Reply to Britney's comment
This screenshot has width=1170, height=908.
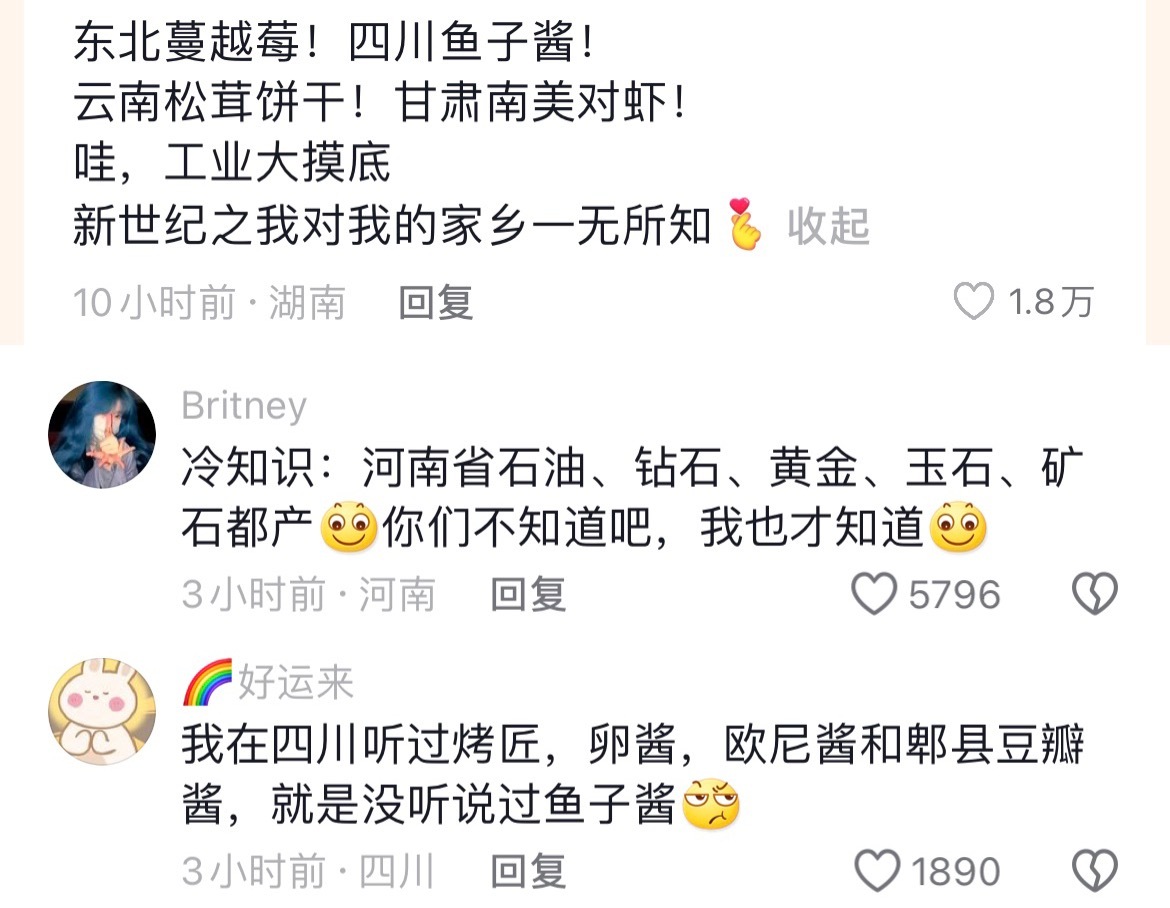(x=528, y=595)
